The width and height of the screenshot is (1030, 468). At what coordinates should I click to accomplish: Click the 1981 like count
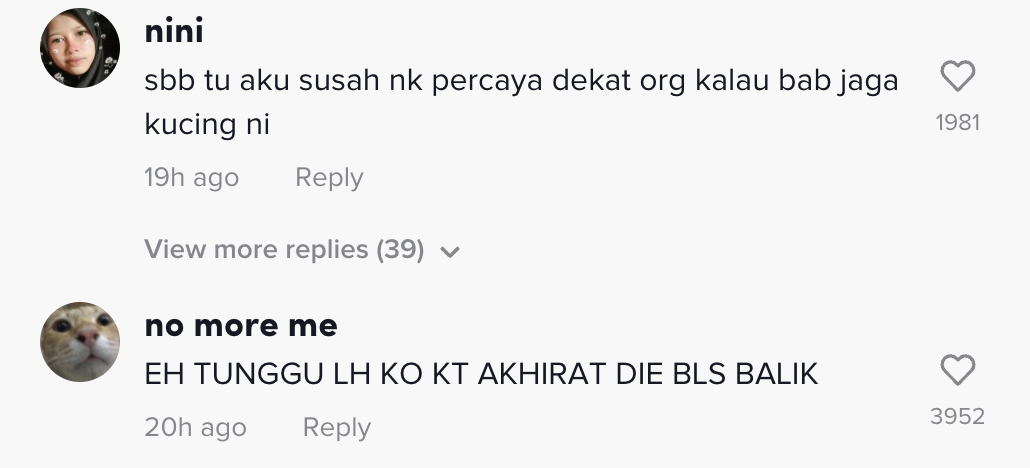tap(957, 123)
